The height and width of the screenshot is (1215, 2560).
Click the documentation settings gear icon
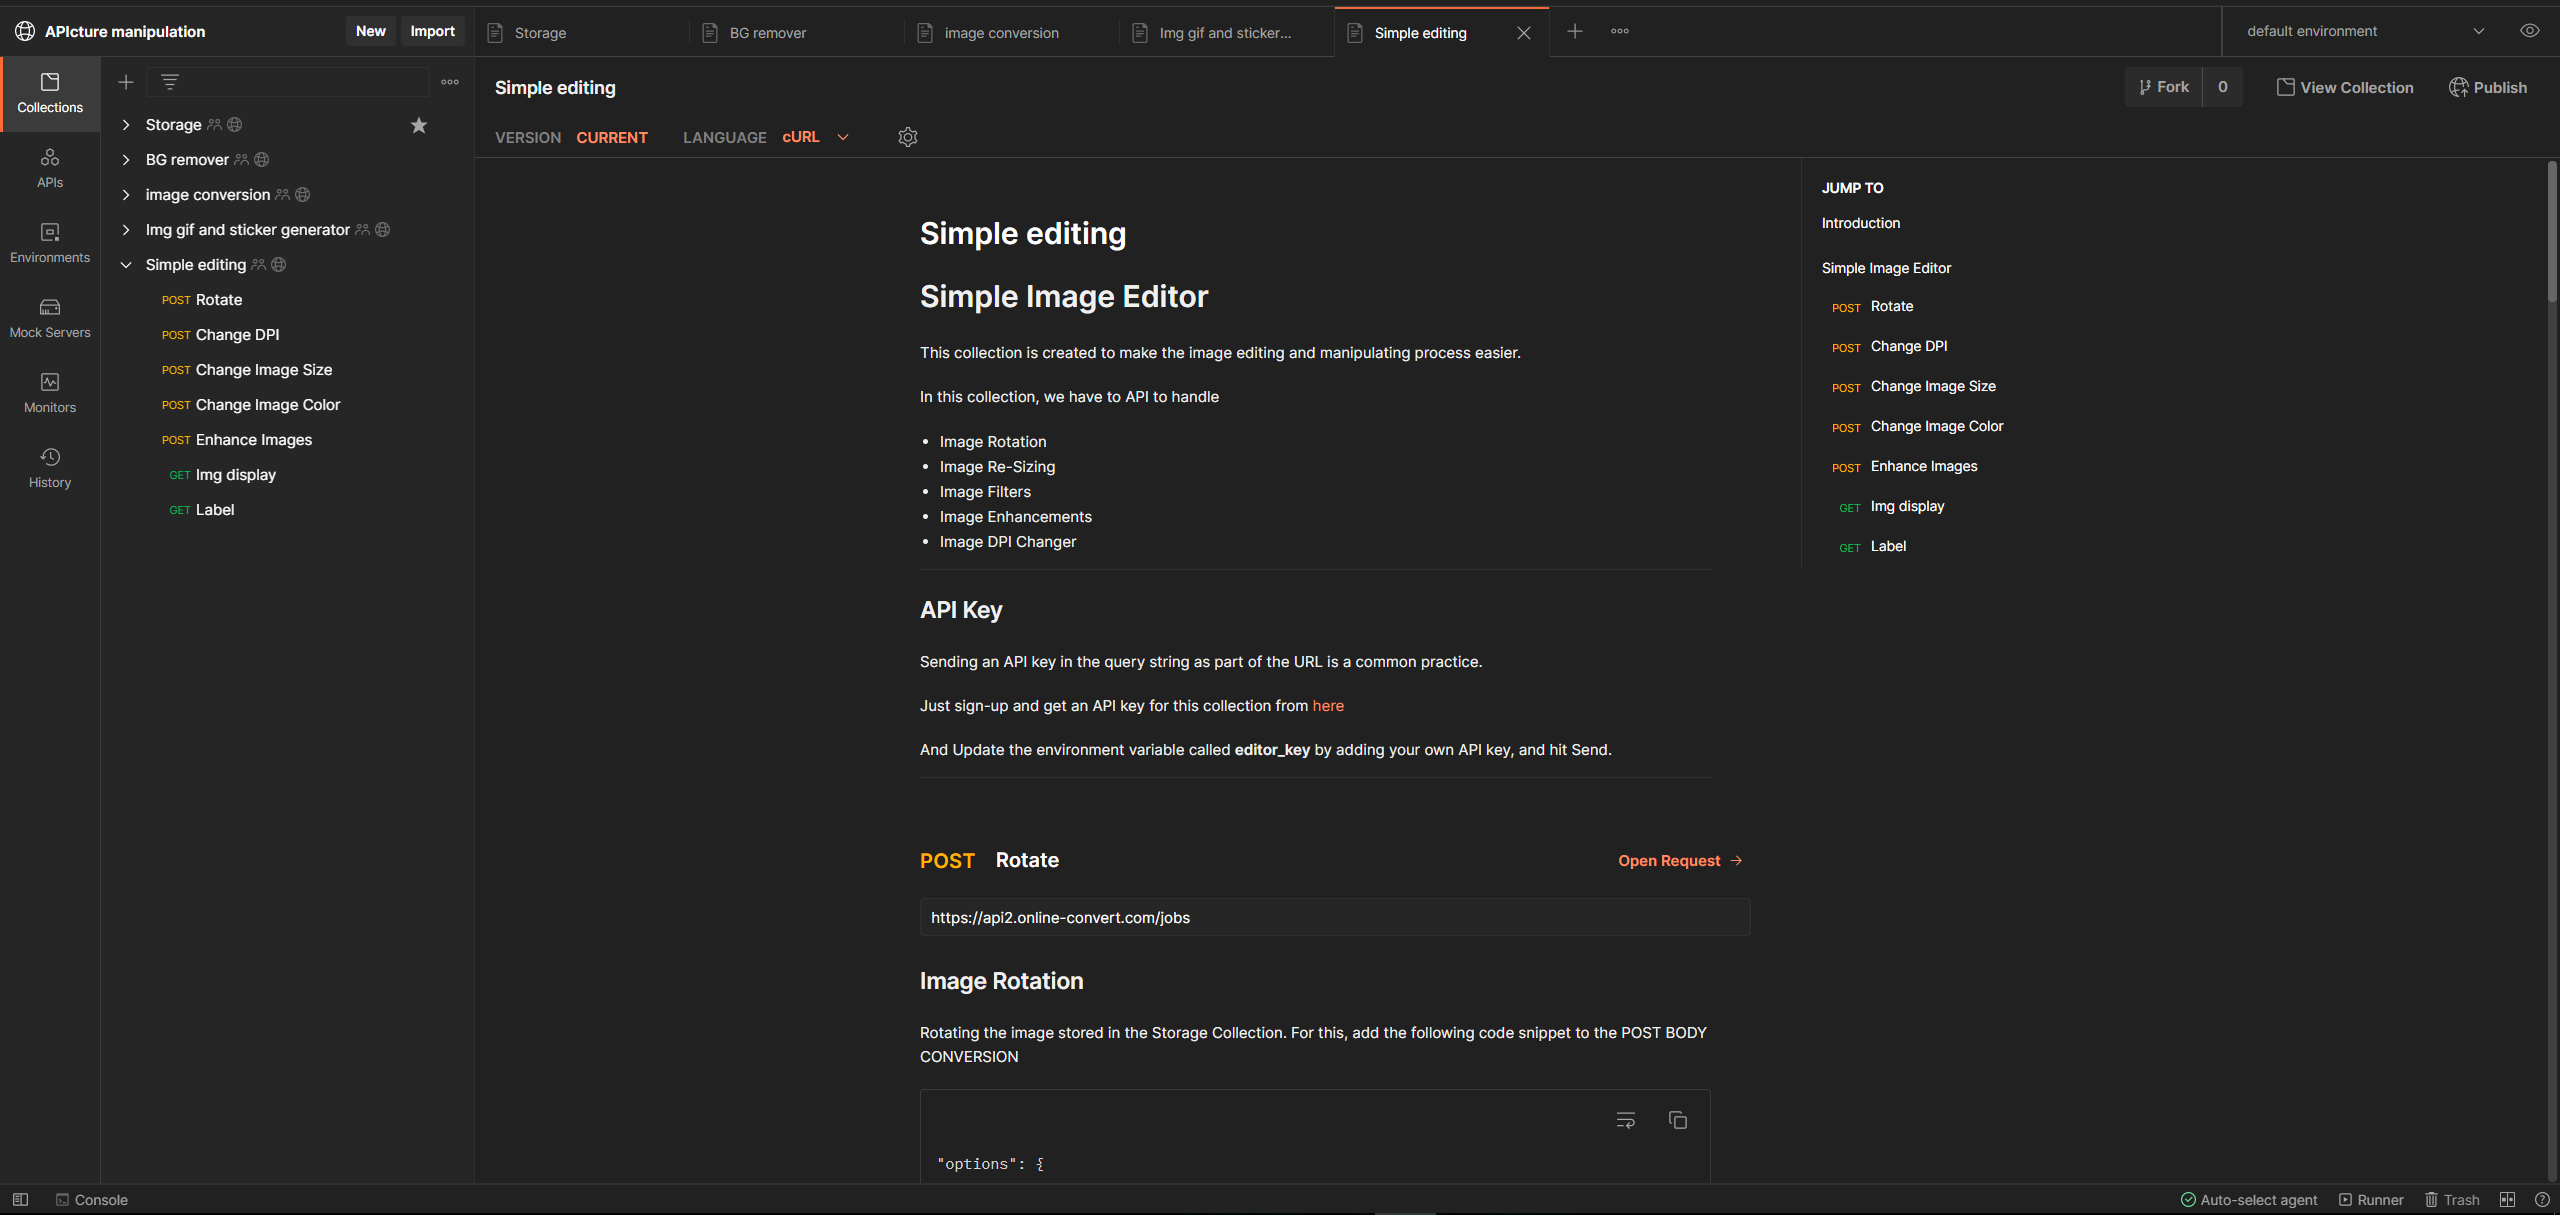[907, 137]
